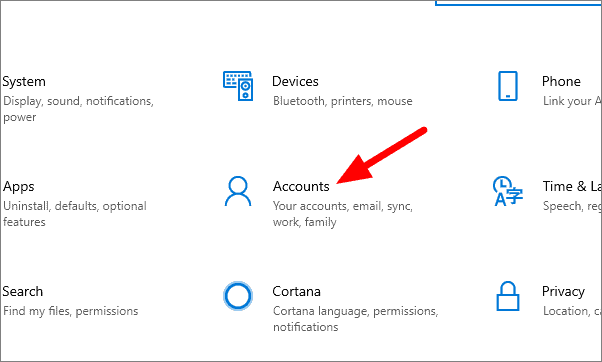Select the Cortana heading text
This screenshot has height=362, width=602.
pos(296,291)
